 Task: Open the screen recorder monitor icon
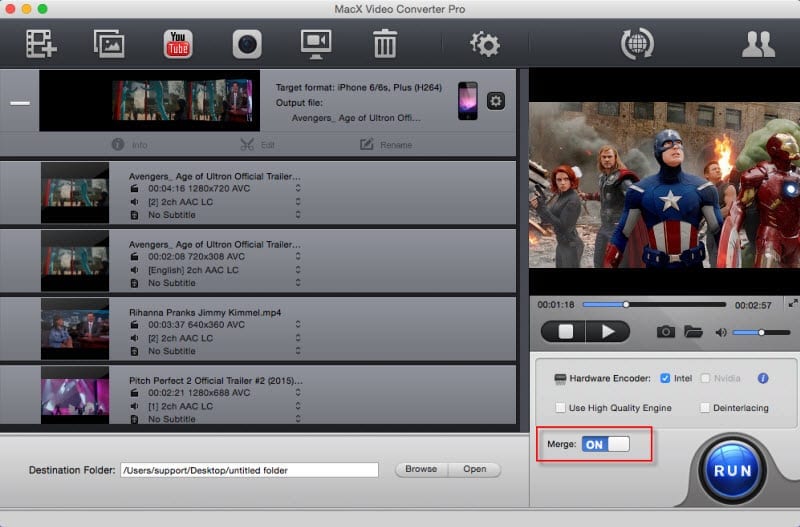(x=316, y=44)
